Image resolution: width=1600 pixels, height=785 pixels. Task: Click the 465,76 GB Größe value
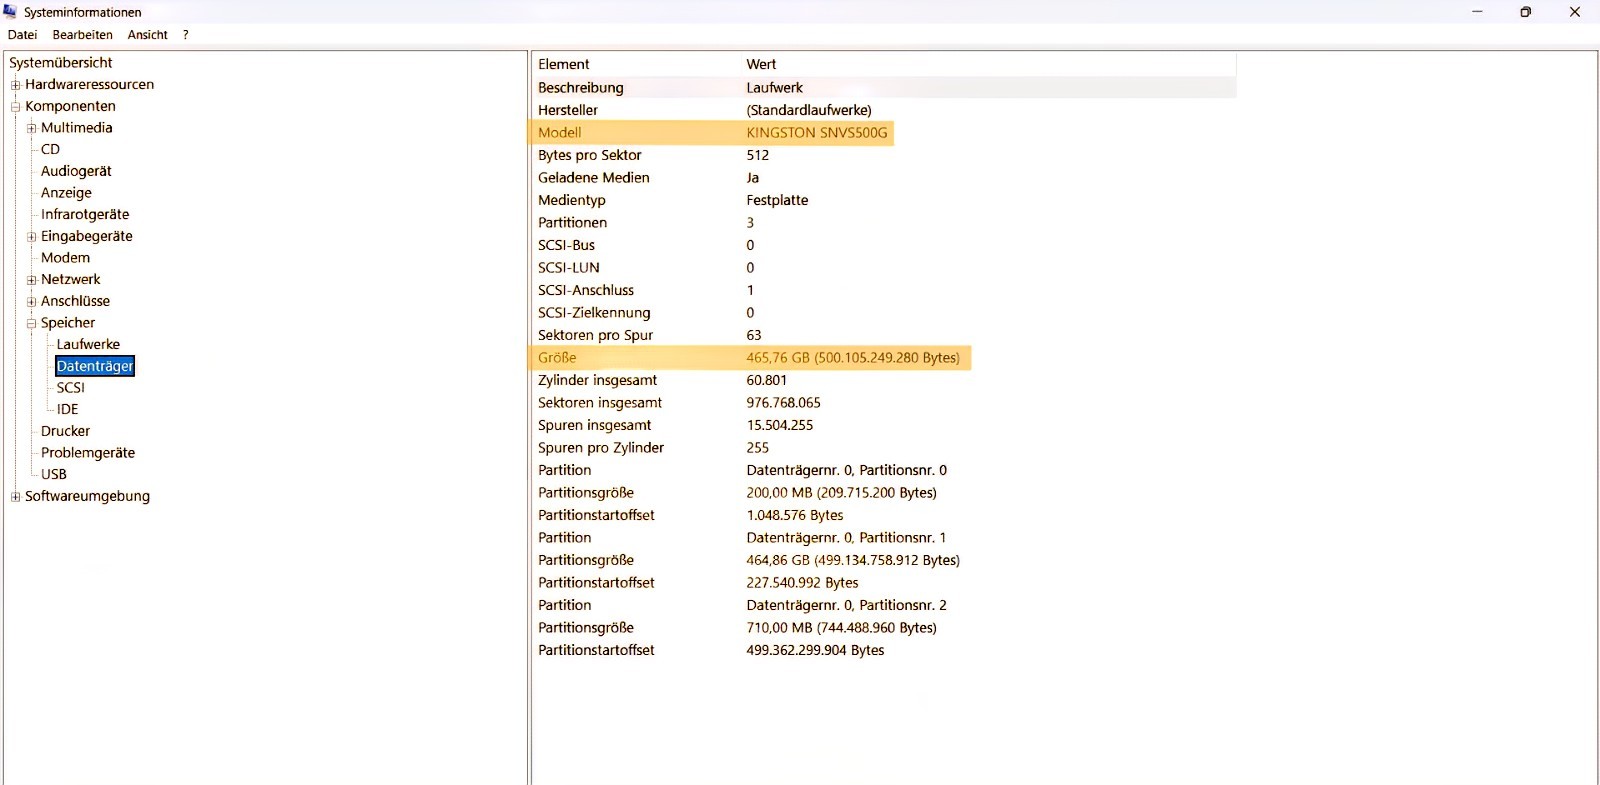pos(853,358)
